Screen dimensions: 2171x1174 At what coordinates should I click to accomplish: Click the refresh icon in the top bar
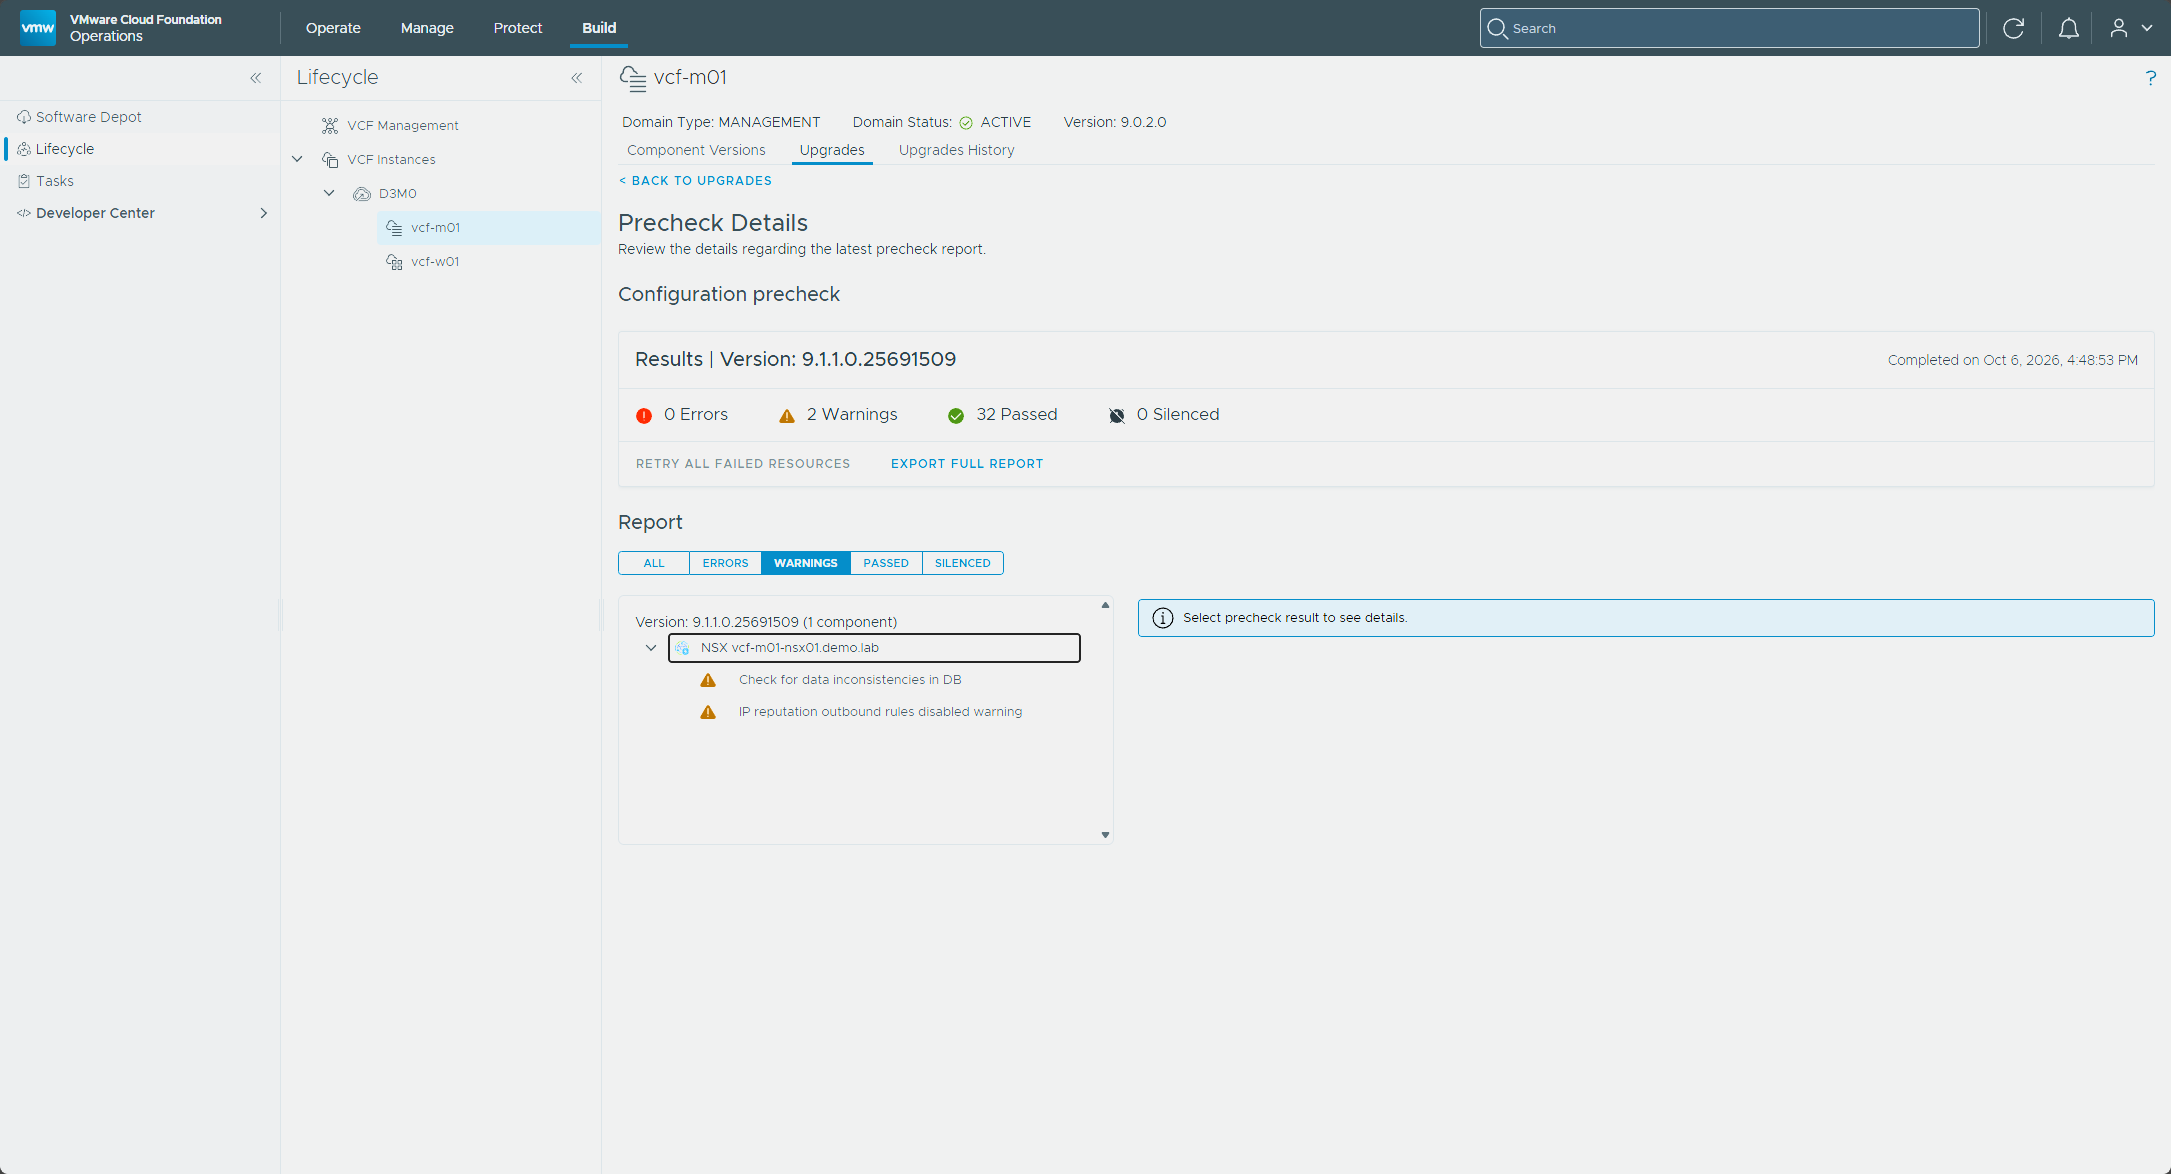2013,28
